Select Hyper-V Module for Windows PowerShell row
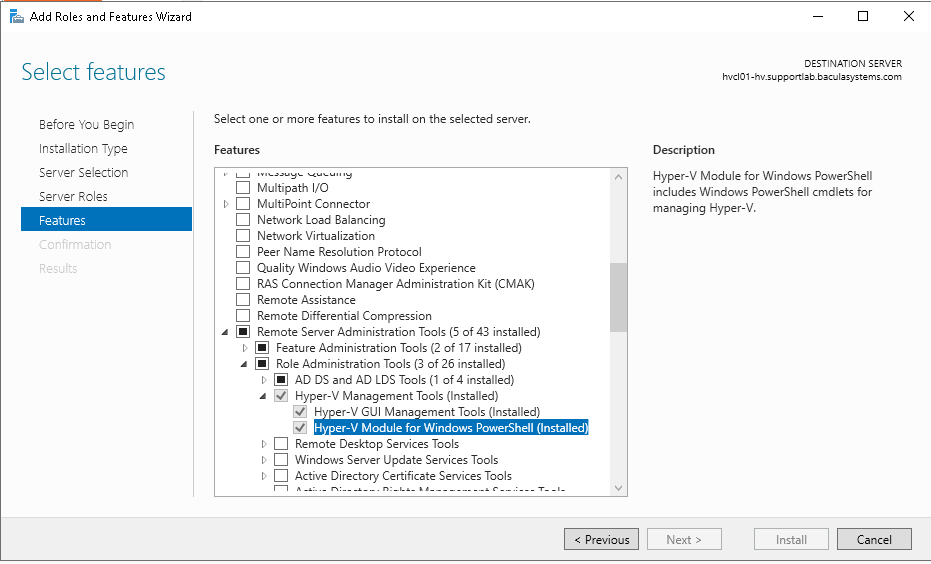 pyautogui.click(x=451, y=428)
